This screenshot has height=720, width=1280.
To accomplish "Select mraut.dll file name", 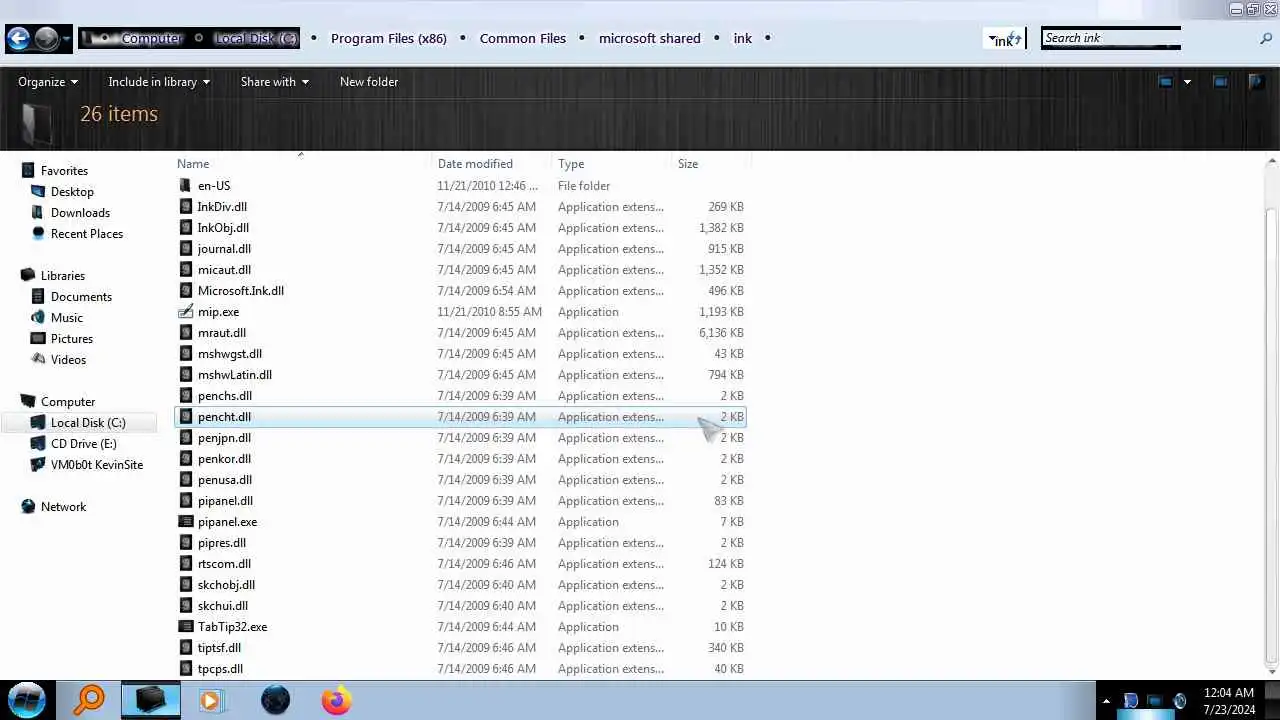I will click(x=222, y=333).
